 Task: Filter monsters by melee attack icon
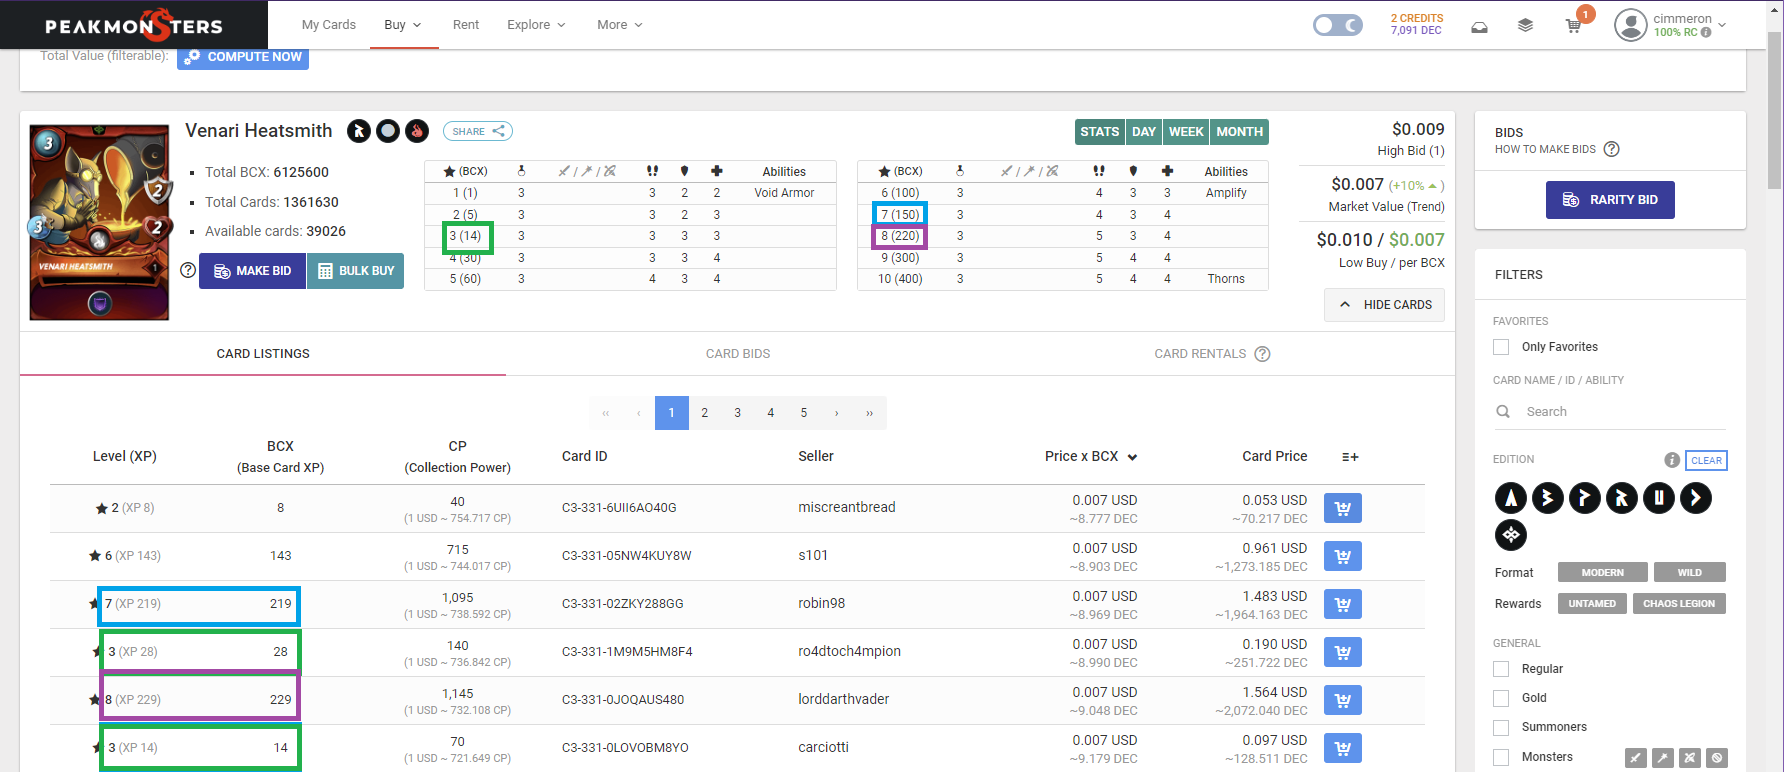tap(1636, 758)
